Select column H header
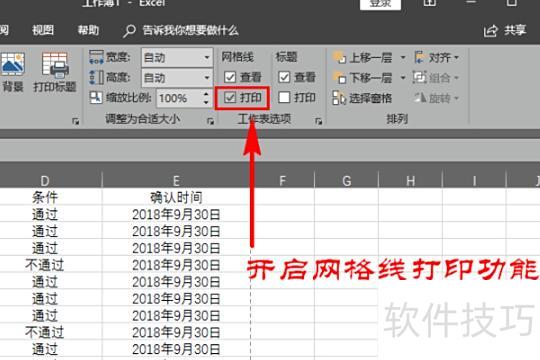This screenshot has height=360, width=540. (410, 181)
